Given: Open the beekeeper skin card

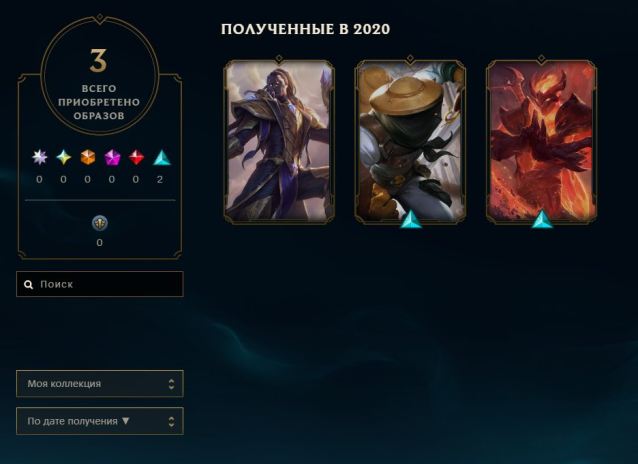Looking at the screenshot, I should [x=410, y=140].
